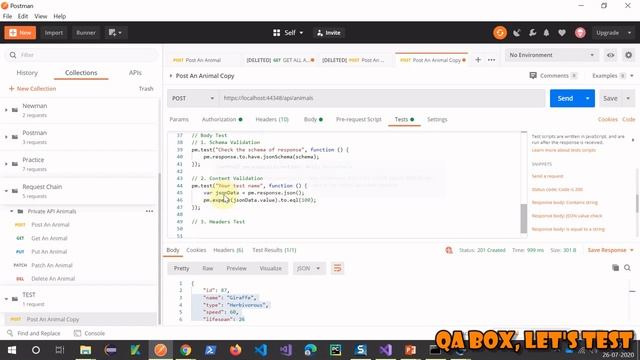Open the No Environment dropdown
Screen dimensions: 640x360
point(551,55)
